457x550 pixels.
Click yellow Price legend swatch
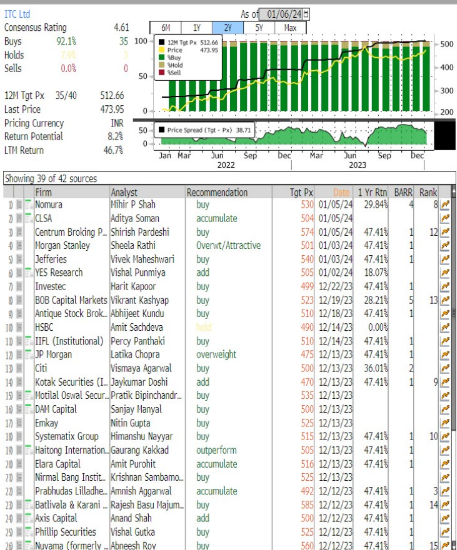tap(162, 50)
